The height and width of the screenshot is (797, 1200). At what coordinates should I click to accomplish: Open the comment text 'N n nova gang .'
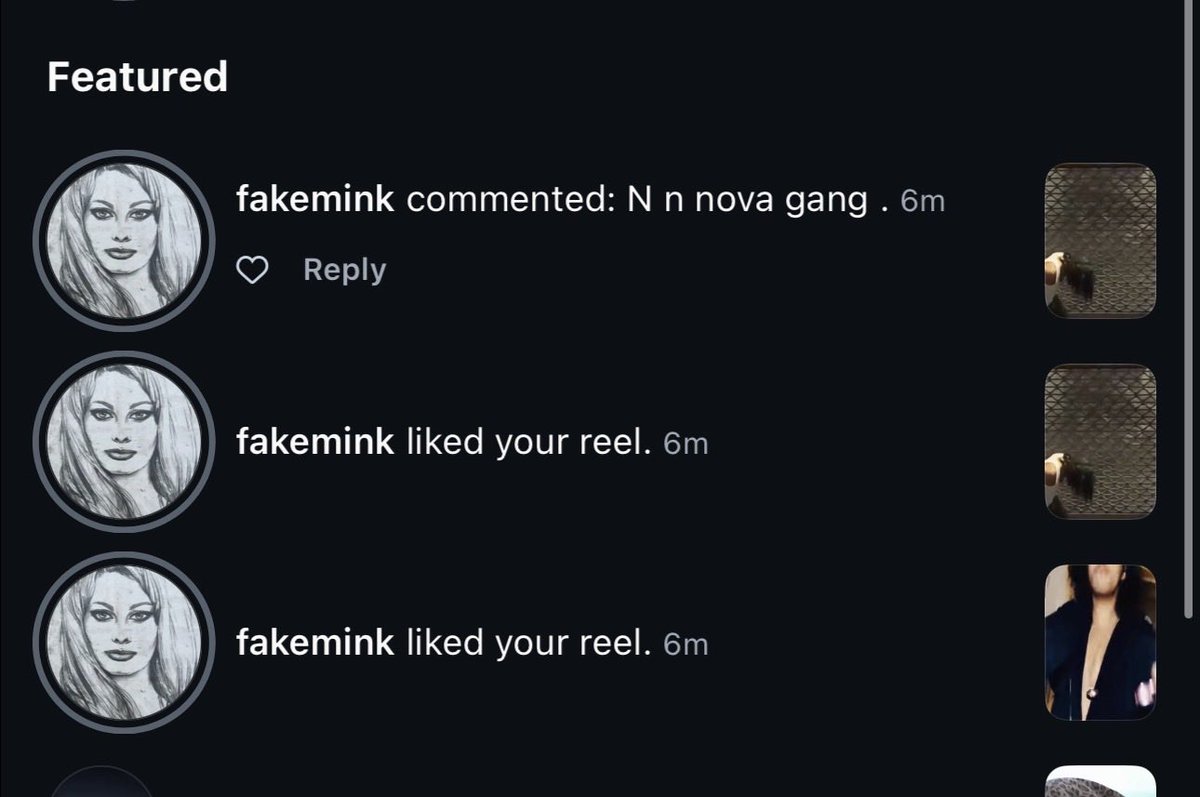pyautogui.click(x=757, y=200)
